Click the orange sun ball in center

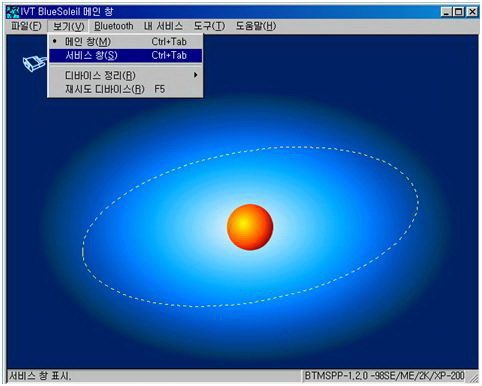[x=250, y=227]
